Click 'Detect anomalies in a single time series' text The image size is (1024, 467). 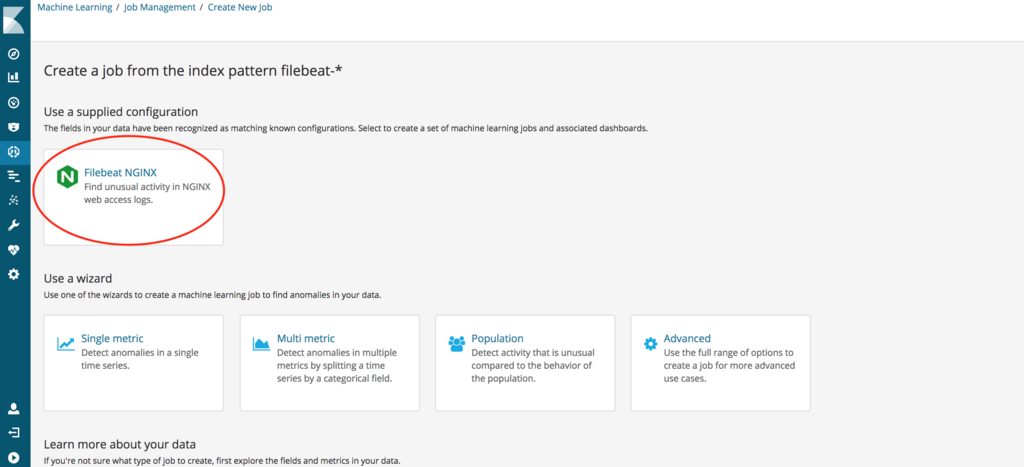pos(140,359)
